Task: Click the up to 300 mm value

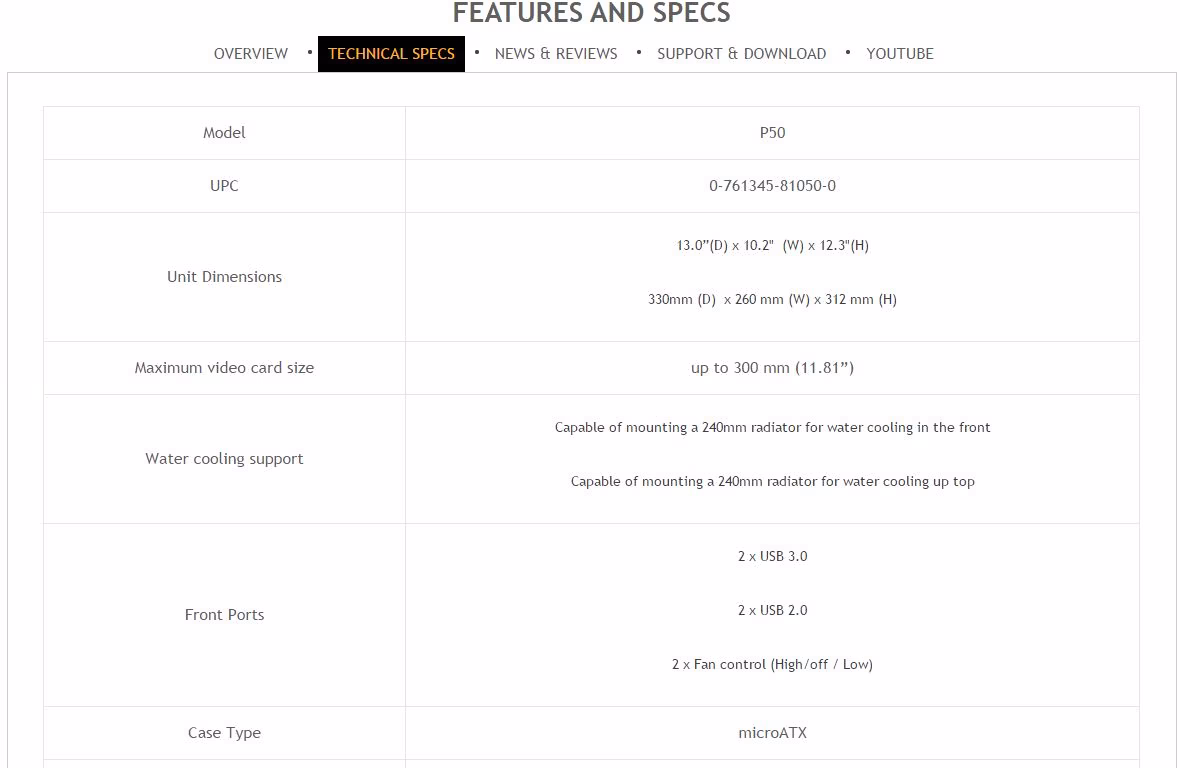Action: point(772,368)
